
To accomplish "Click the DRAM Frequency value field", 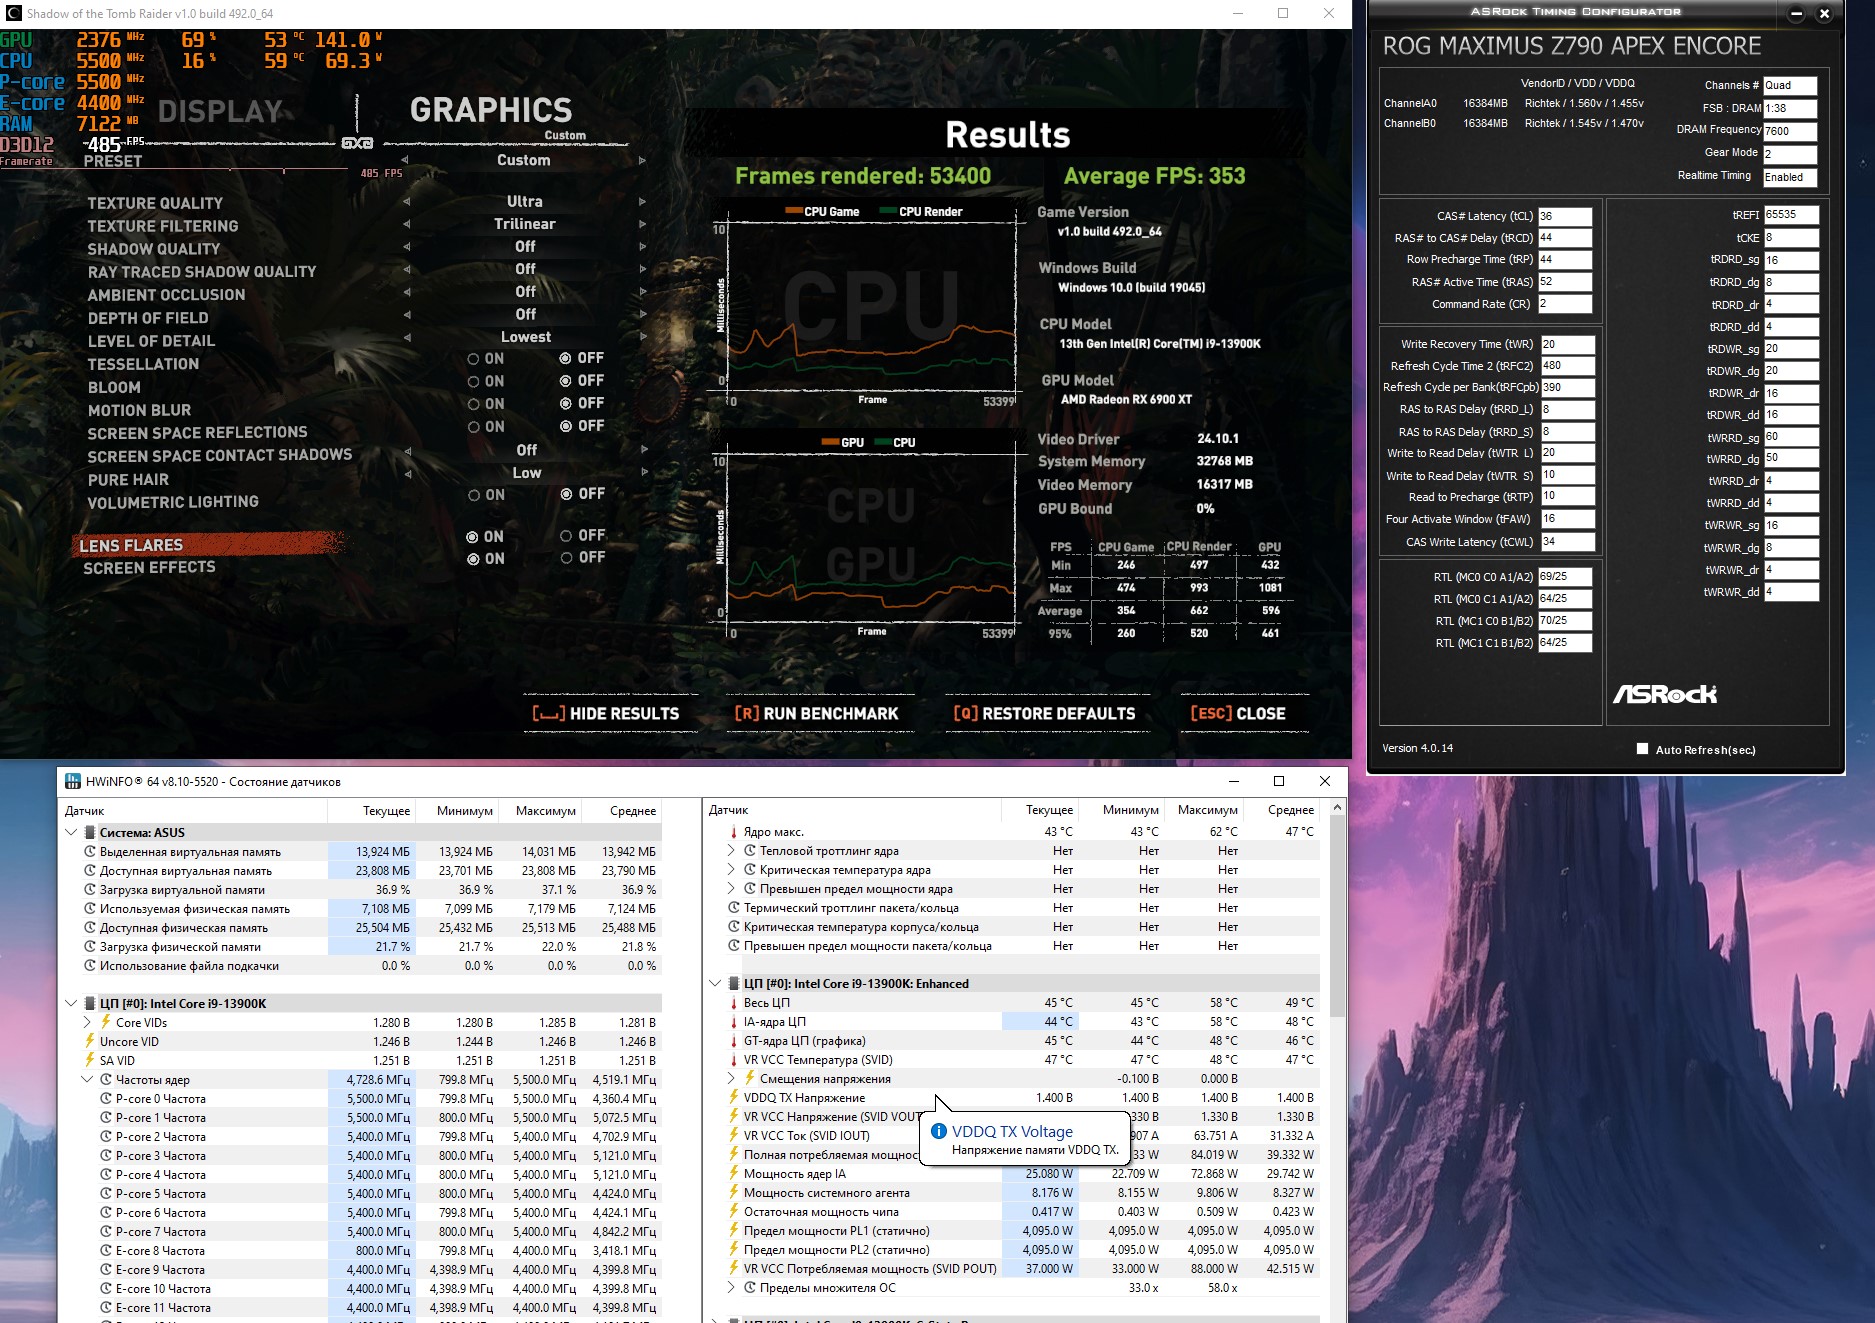I will 1790,131.
